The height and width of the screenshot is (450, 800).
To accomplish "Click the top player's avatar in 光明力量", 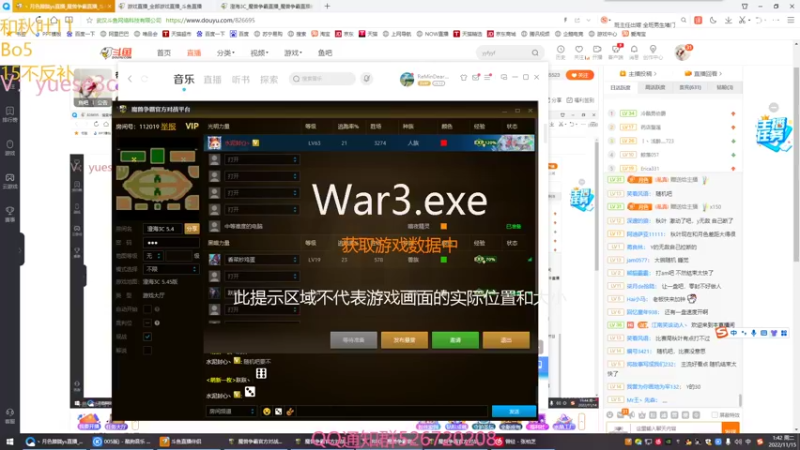I will tap(214, 143).
